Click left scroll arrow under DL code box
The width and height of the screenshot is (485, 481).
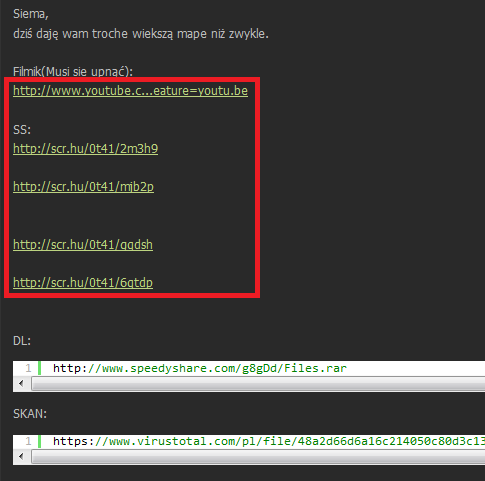pos(21,383)
